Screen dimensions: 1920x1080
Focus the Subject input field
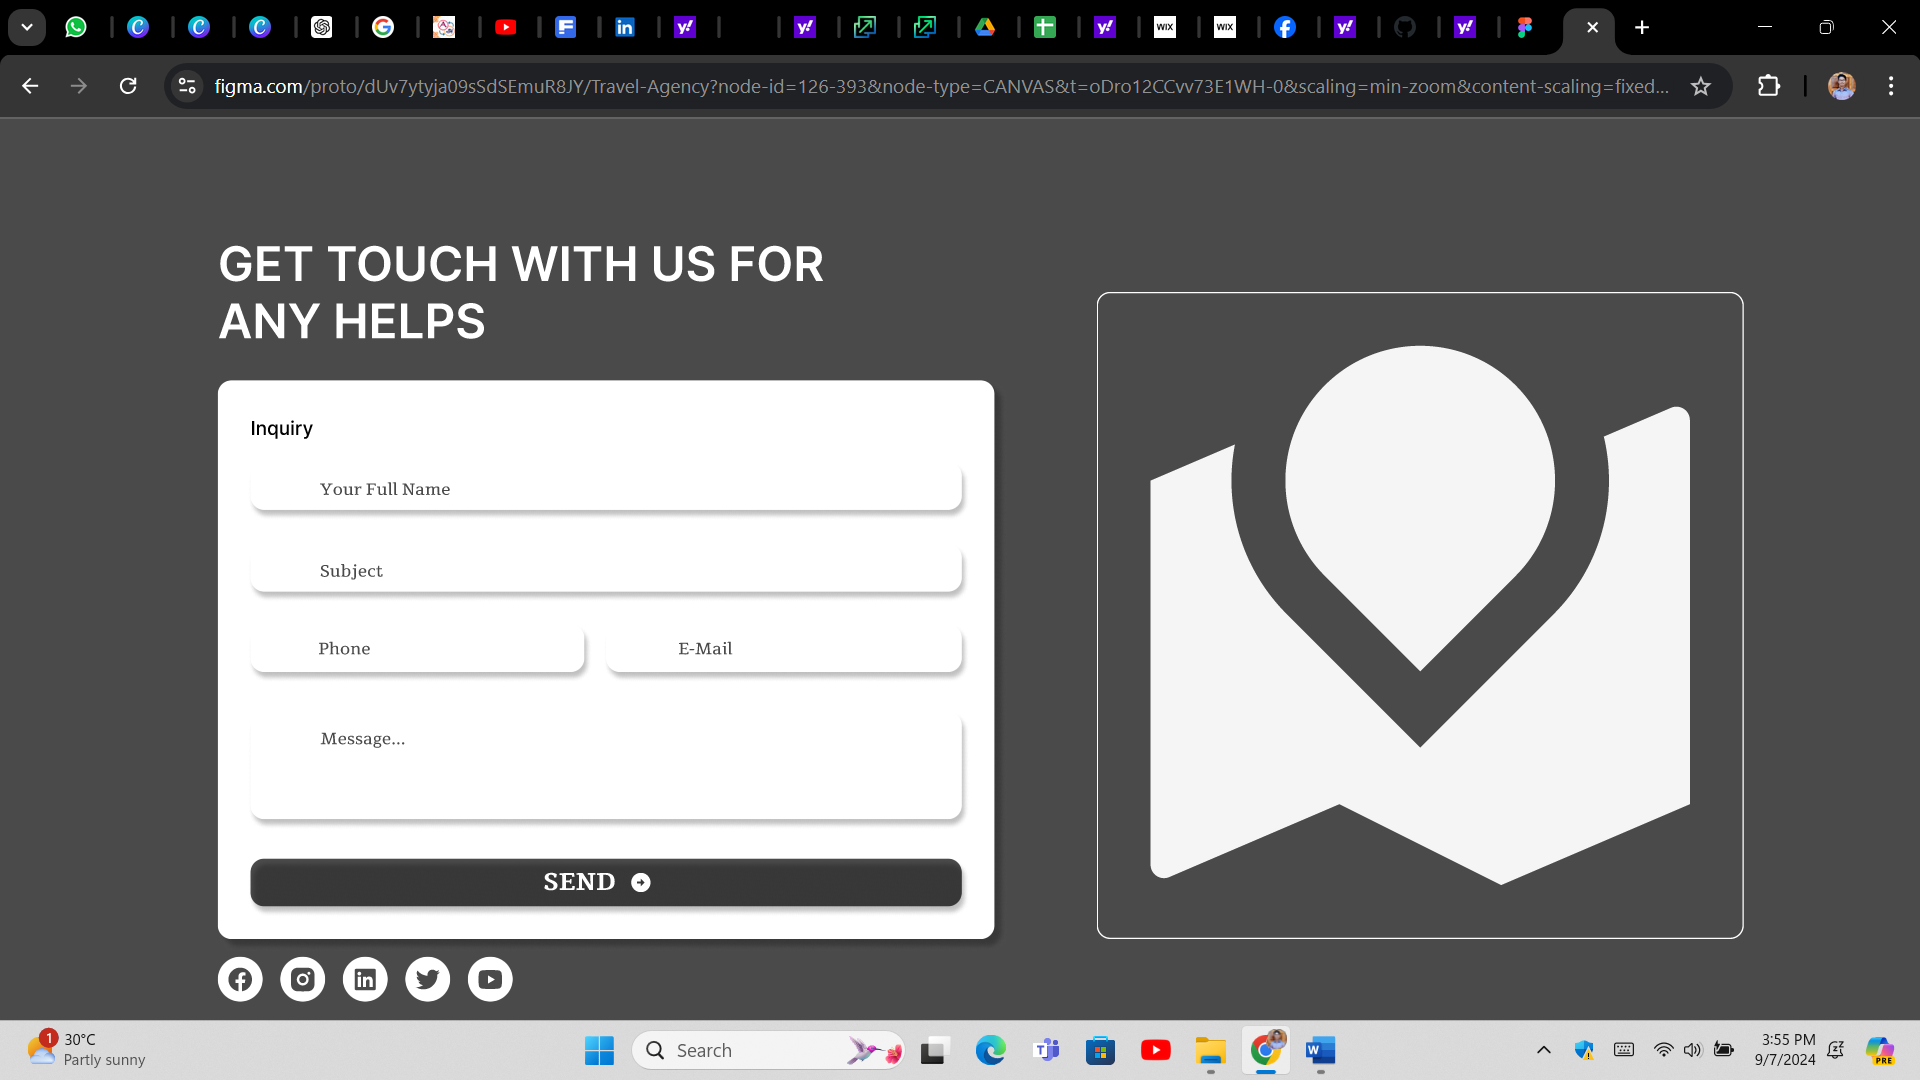606,571
